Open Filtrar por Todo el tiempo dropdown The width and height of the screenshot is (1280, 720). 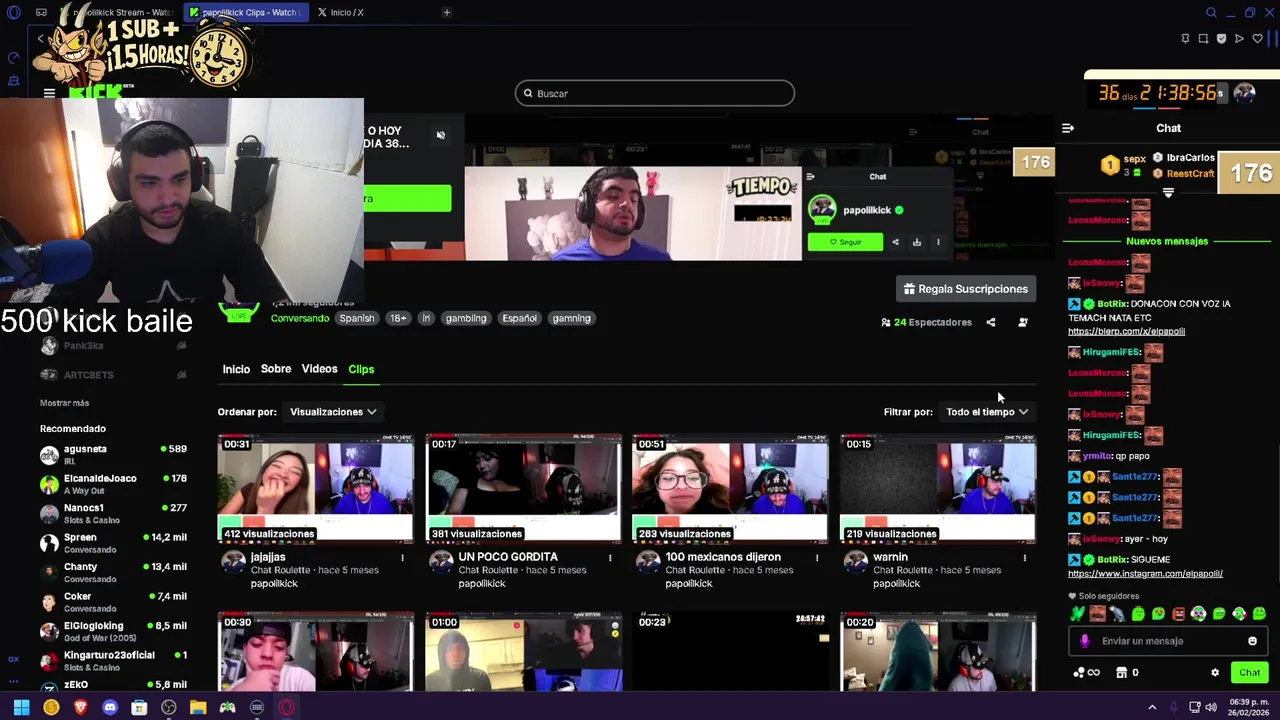coord(988,412)
